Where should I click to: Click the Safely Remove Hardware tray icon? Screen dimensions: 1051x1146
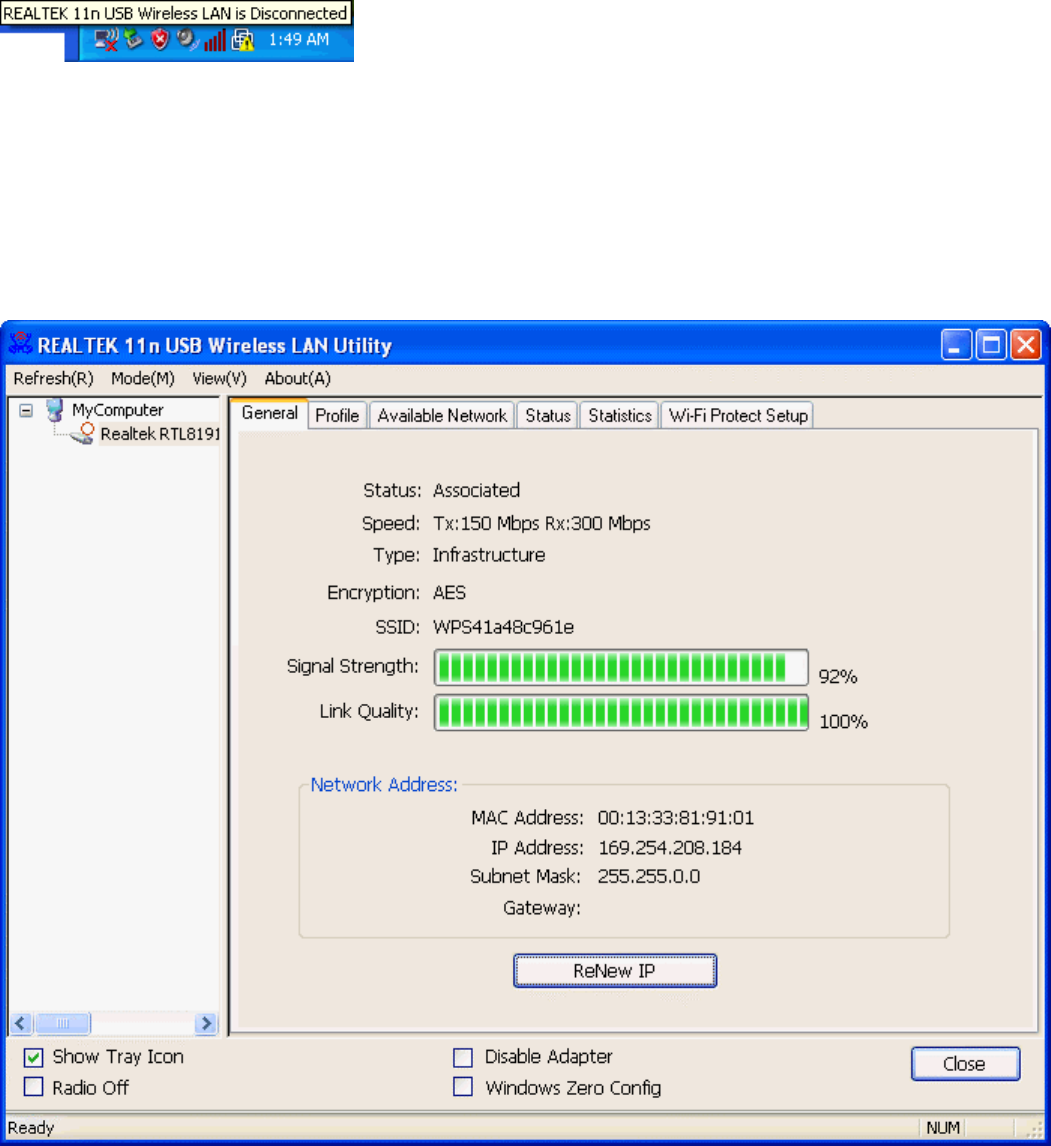pyautogui.click(x=133, y=39)
